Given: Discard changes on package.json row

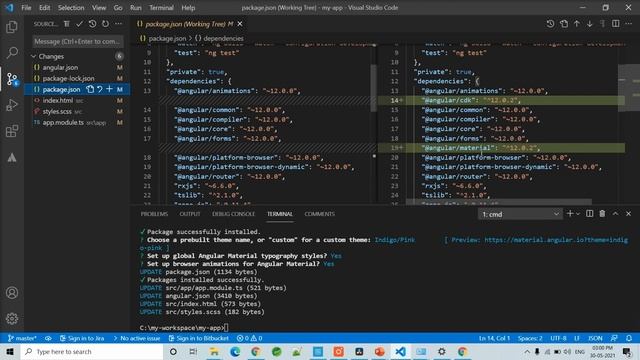Looking at the screenshot, I should 100,89.
